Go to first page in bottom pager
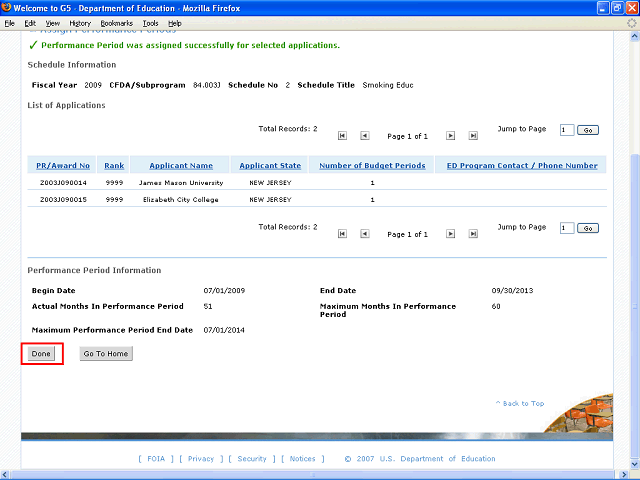This screenshot has height=480, width=640. click(342, 233)
